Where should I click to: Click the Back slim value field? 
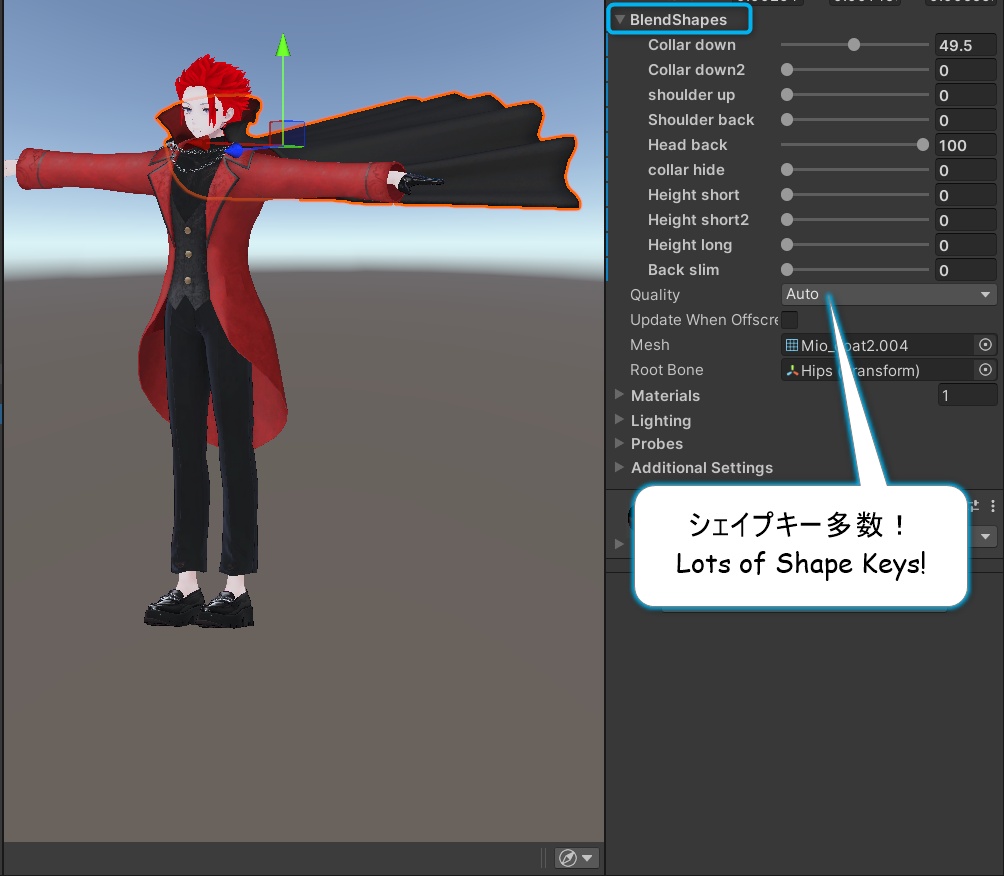click(966, 270)
